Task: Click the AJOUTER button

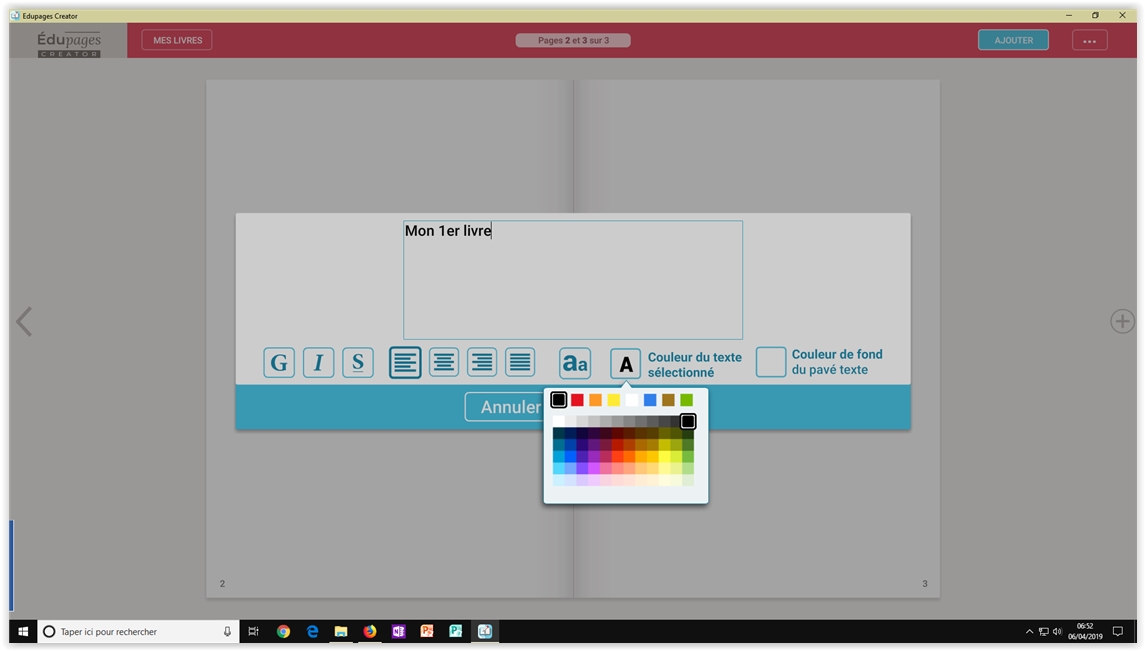Action: click(x=1013, y=41)
